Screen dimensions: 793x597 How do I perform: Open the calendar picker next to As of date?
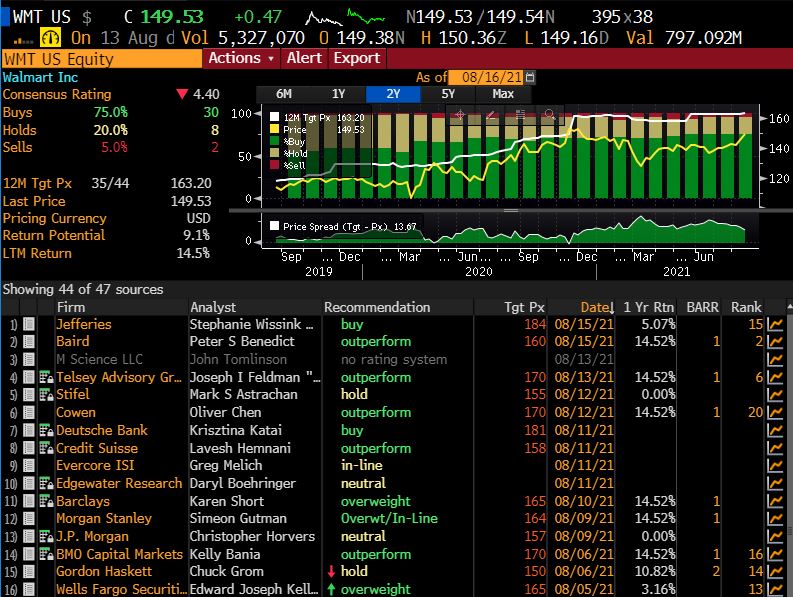click(530, 77)
